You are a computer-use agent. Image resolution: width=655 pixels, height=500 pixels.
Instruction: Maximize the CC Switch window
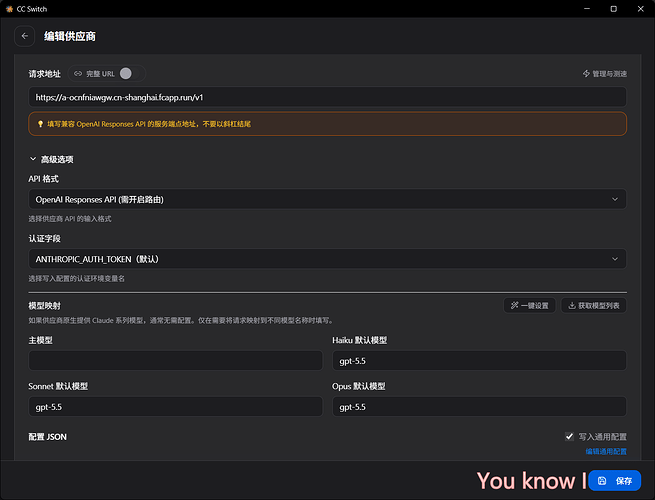(614, 9)
